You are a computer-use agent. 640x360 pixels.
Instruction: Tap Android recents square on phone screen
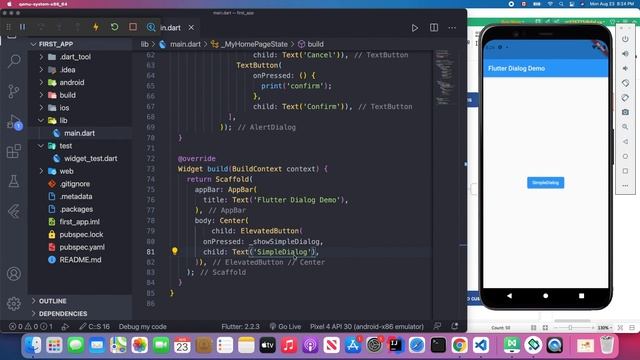(x=581, y=296)
